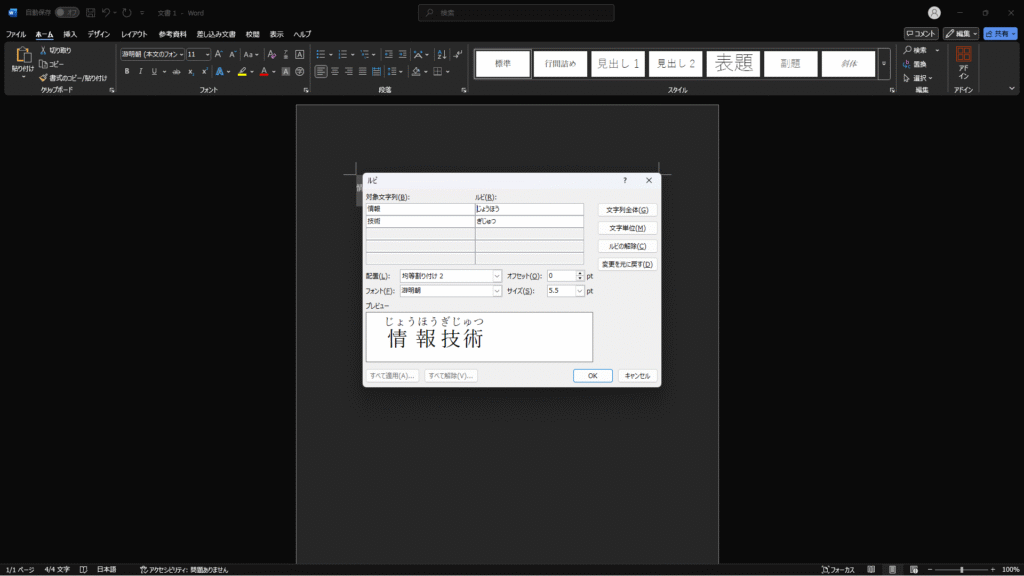The width and height of the screenshot is (1024, 576).
Task: Click the ルビ field containing じょうほう
Action: click(x=529, y=209)
